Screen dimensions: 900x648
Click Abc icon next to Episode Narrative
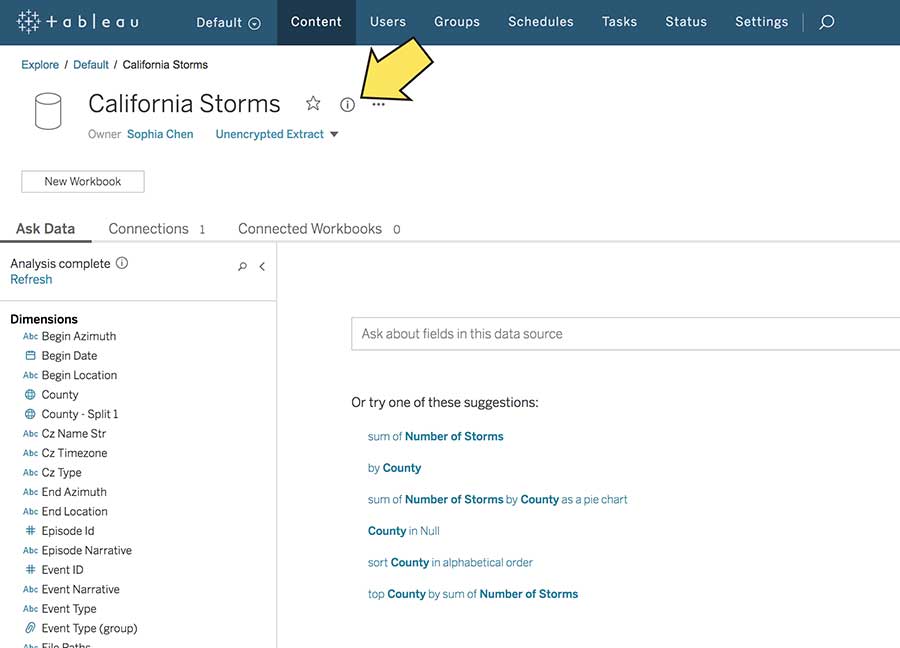30,550
